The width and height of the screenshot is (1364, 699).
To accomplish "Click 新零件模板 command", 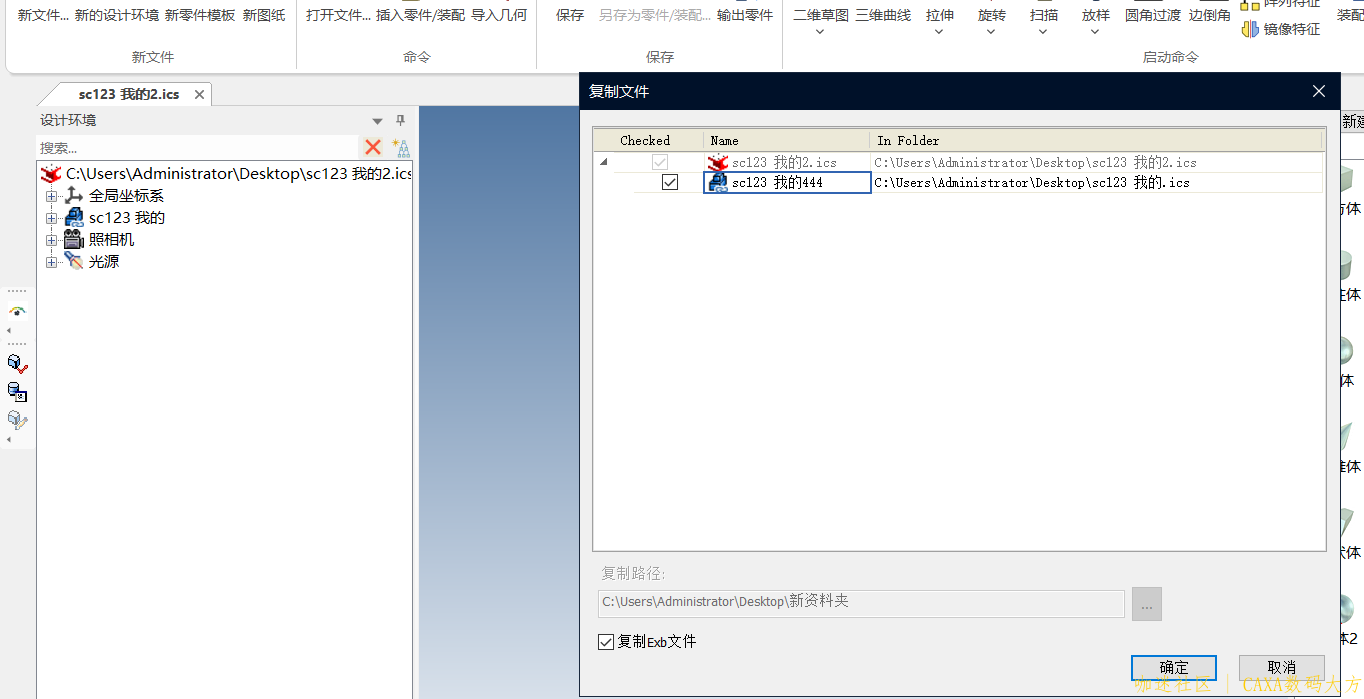I will 200,15.
